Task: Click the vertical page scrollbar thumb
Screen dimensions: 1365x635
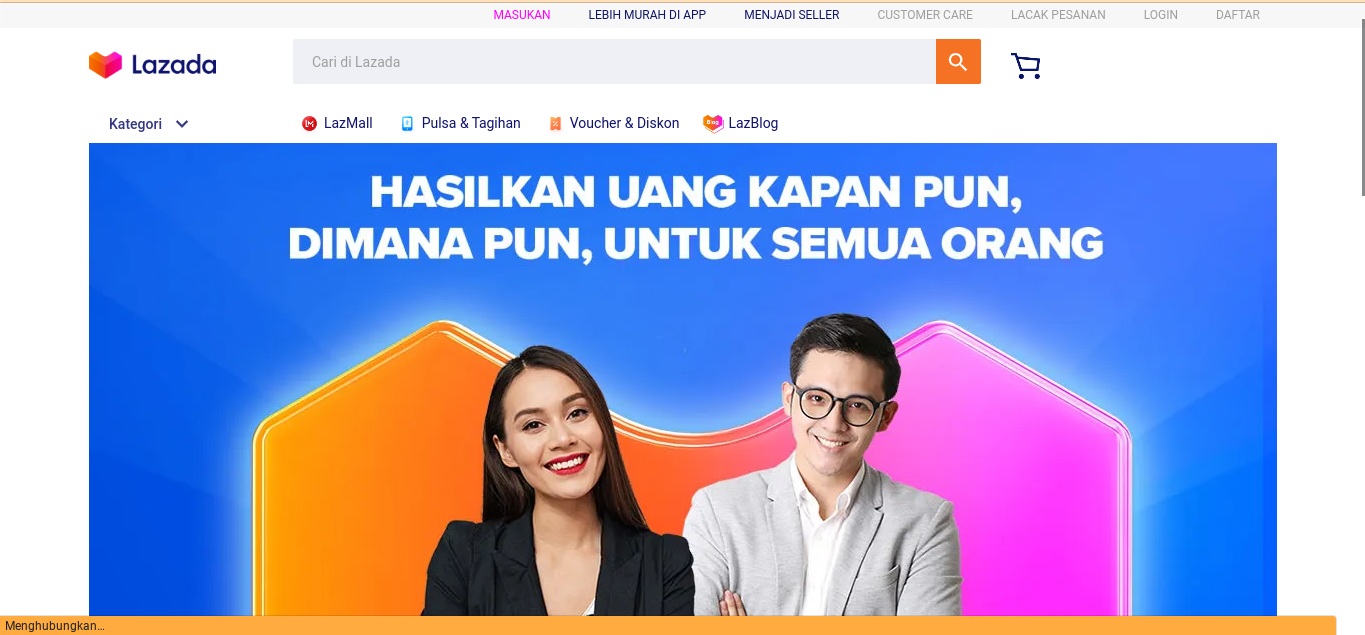Action: tap(1362, 100)
